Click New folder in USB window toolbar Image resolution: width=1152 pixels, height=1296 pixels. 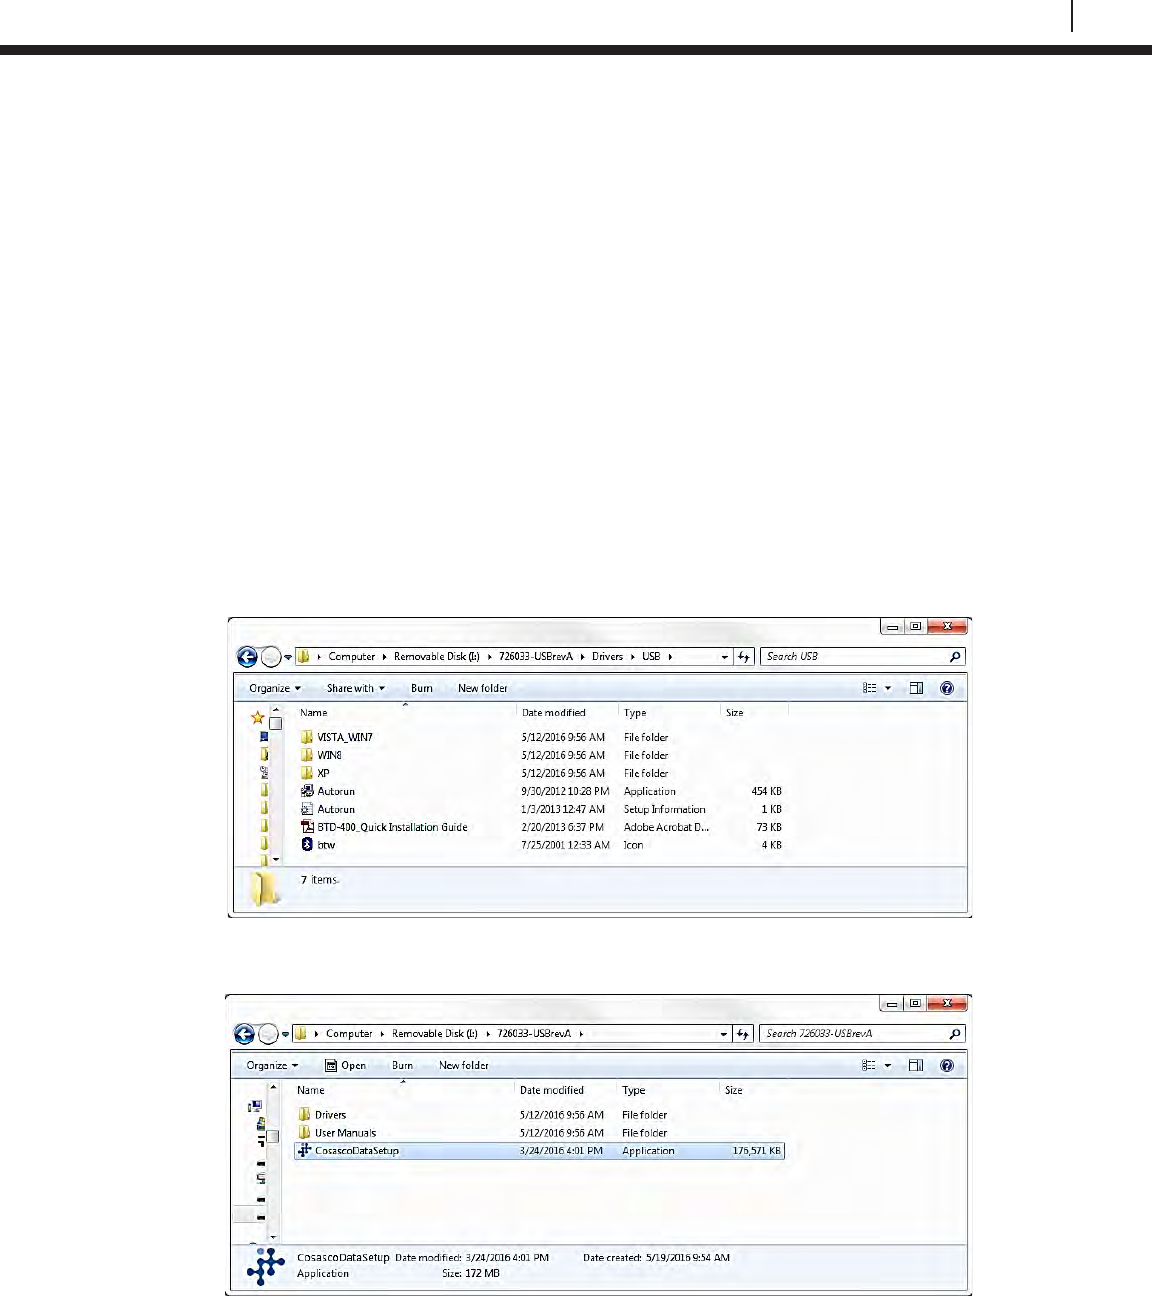coord(483,688)
